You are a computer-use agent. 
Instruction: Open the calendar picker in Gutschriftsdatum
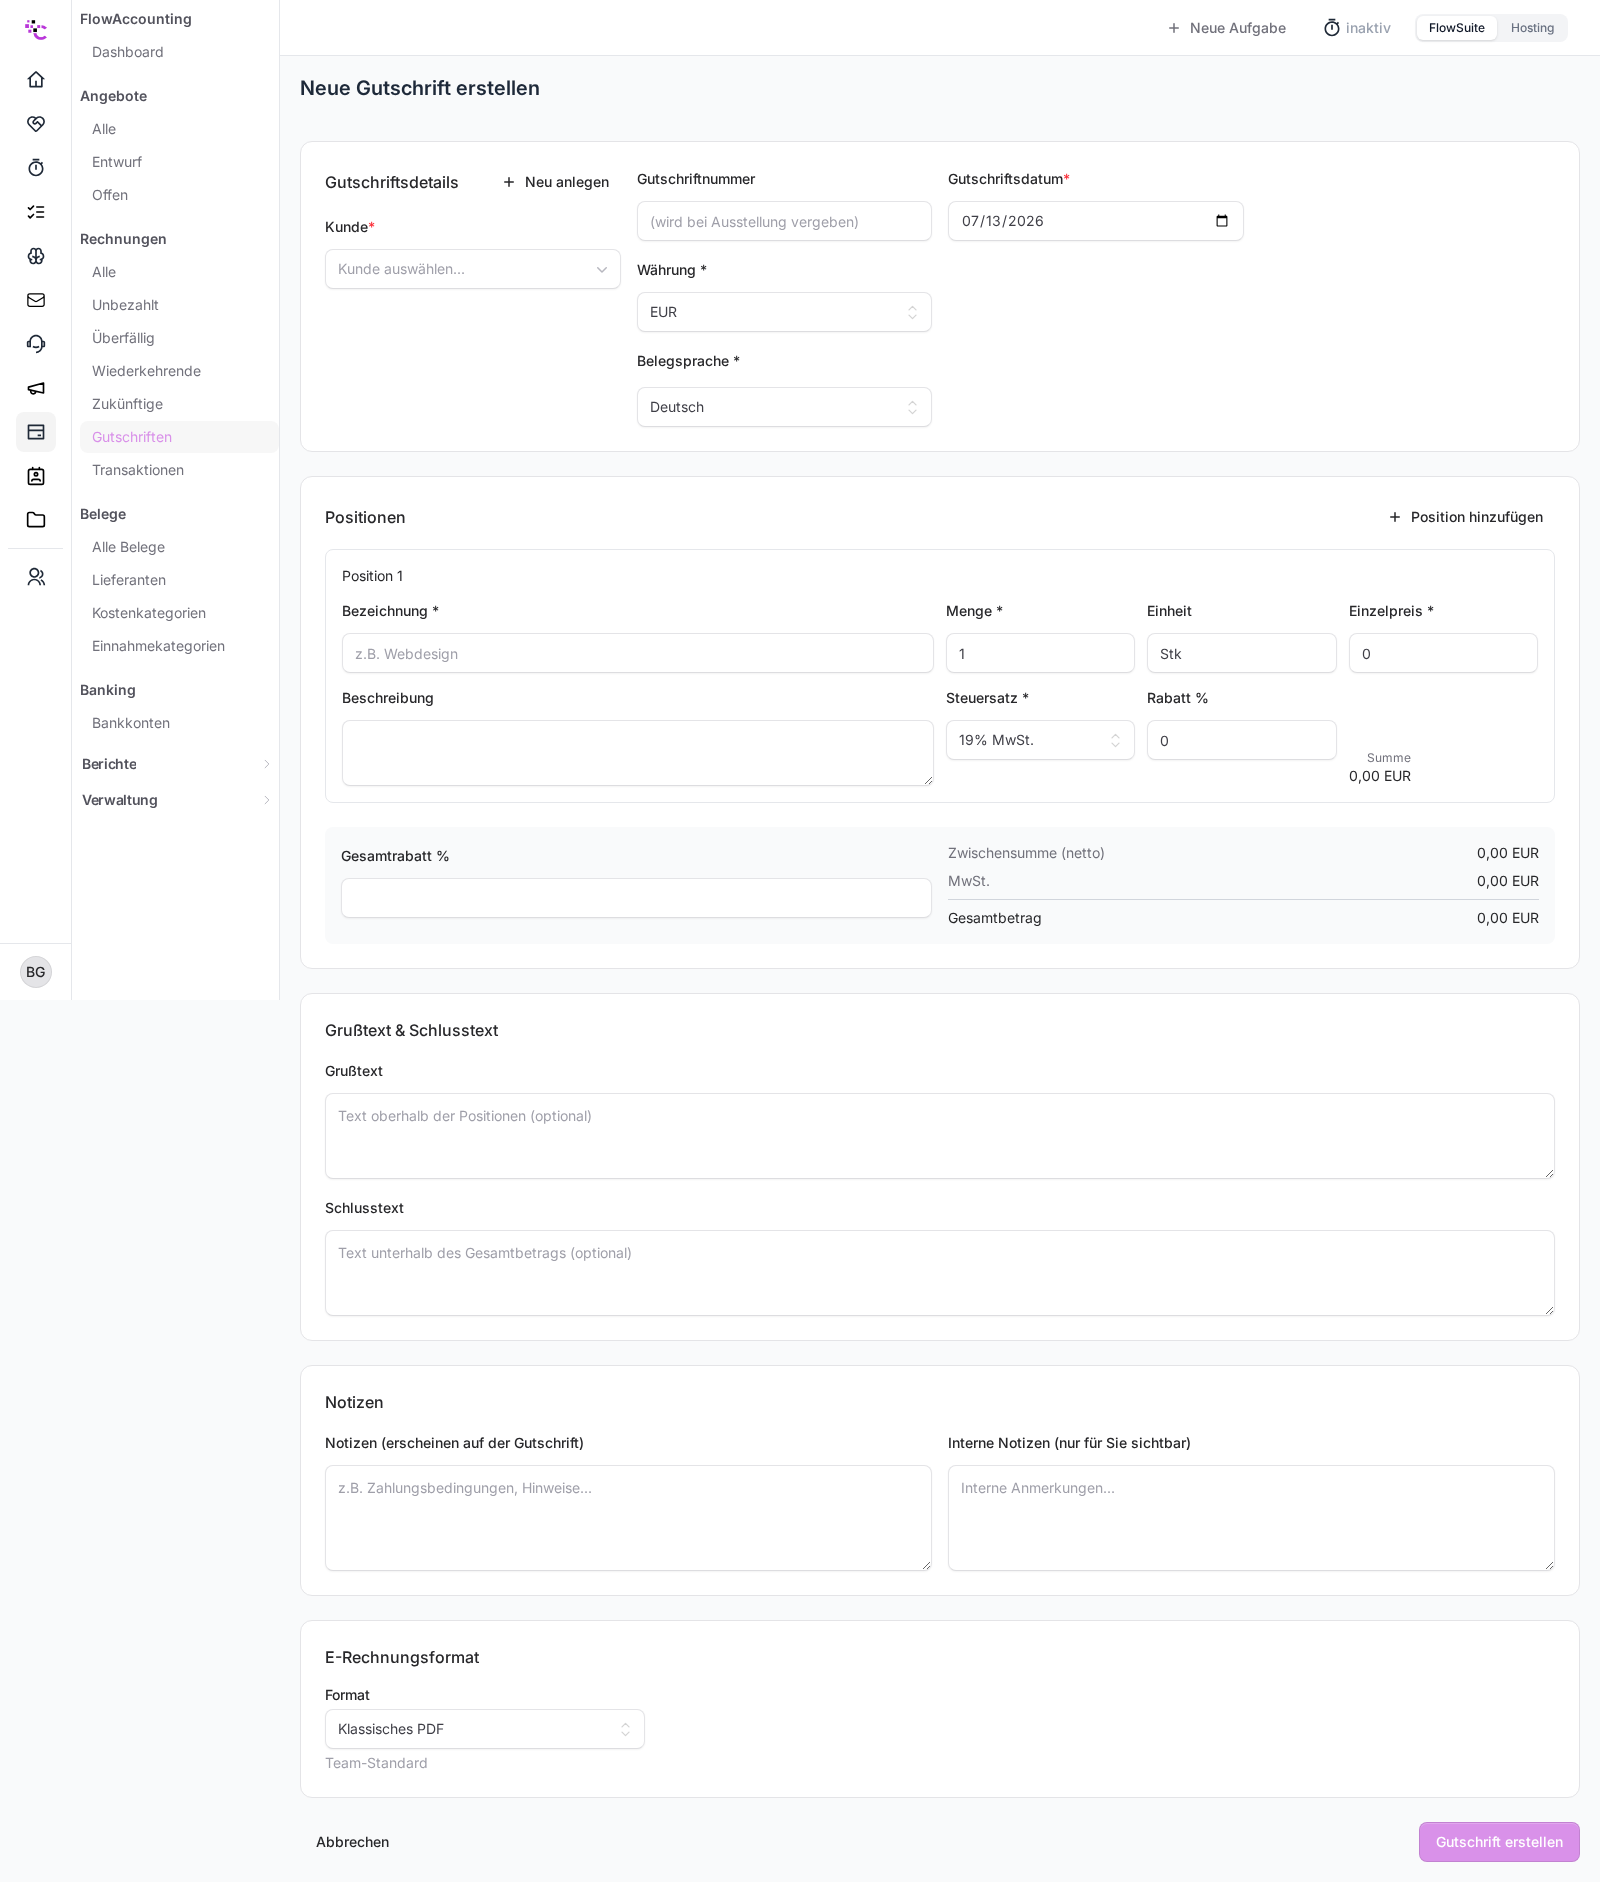coord(1221,221)
